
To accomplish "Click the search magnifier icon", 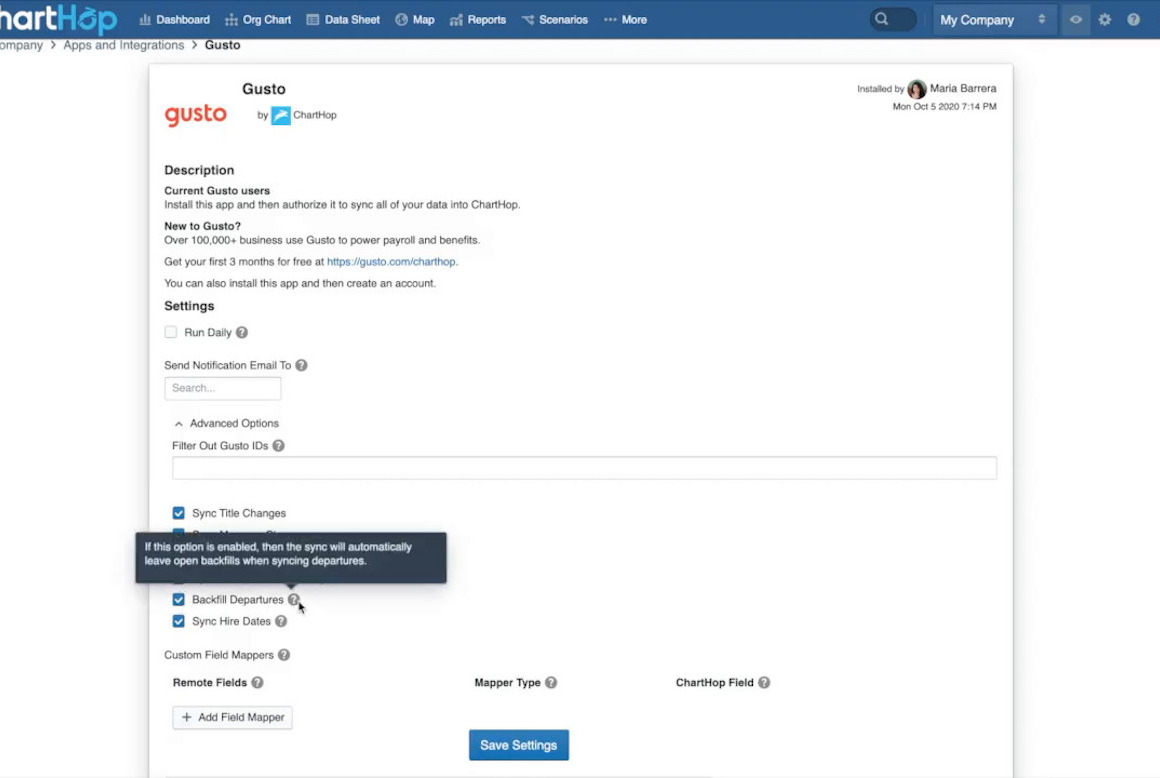I will [881, 19].
